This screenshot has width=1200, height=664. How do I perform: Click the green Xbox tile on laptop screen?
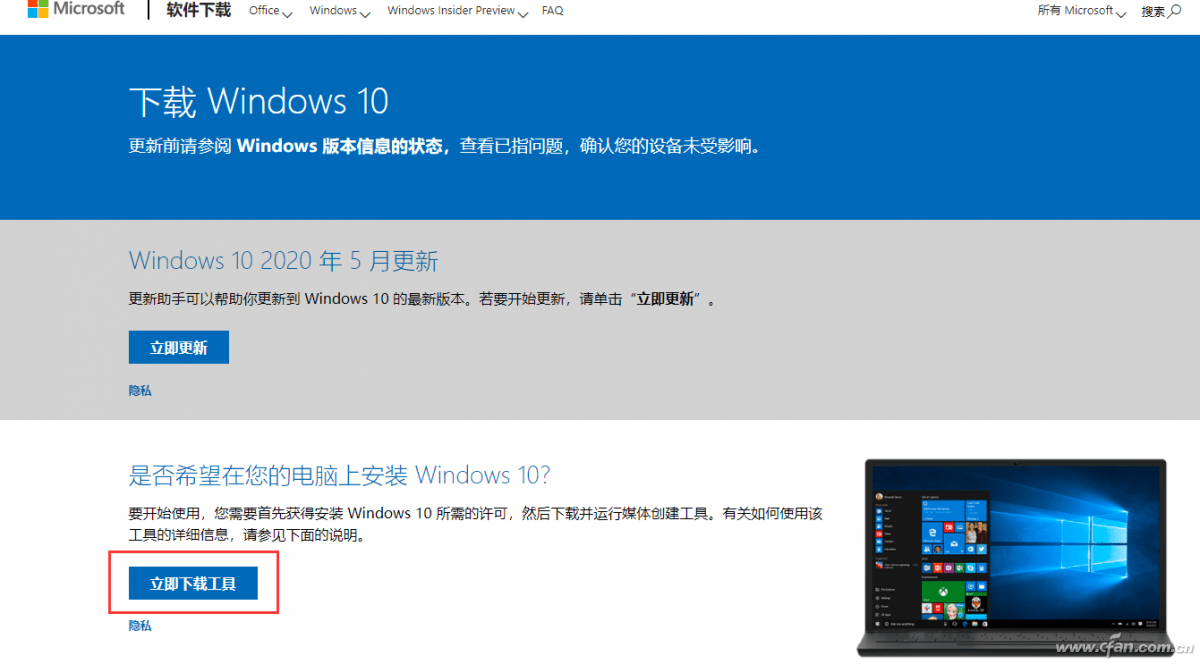pos(943,592)
